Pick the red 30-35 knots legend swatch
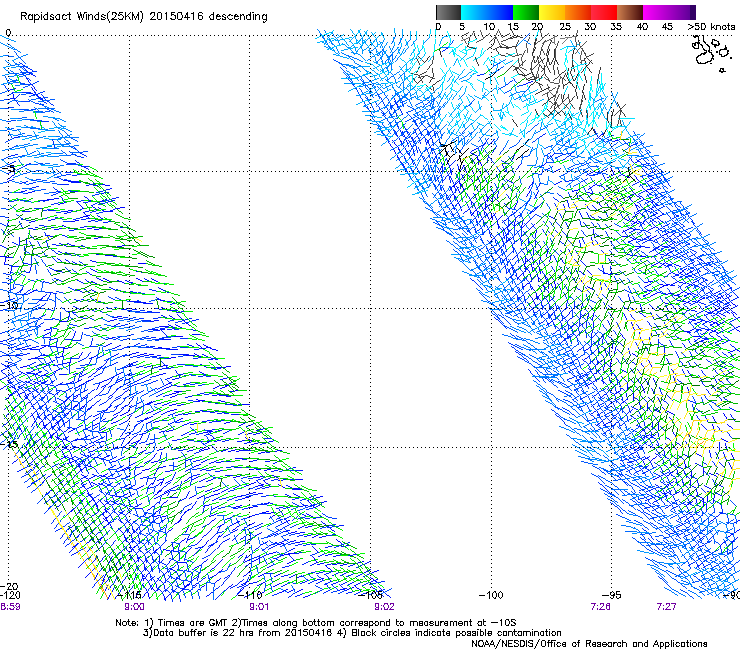 604,12
